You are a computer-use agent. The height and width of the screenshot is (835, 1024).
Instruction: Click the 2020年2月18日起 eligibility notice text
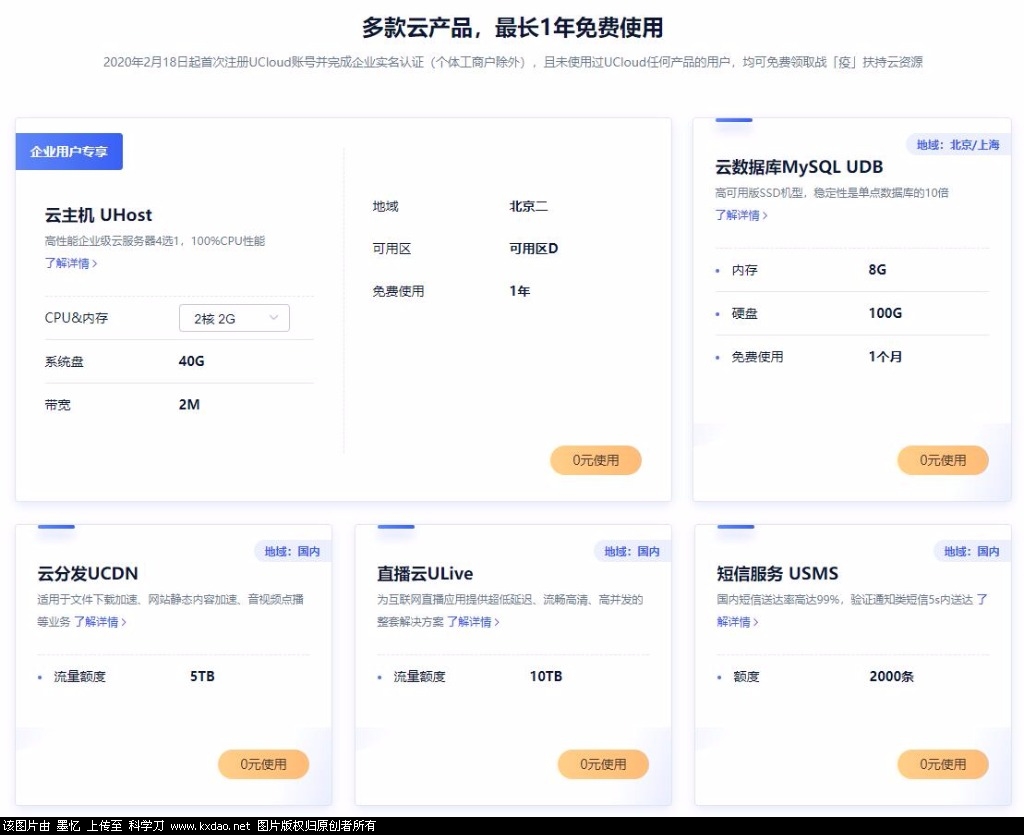[513, 62]
